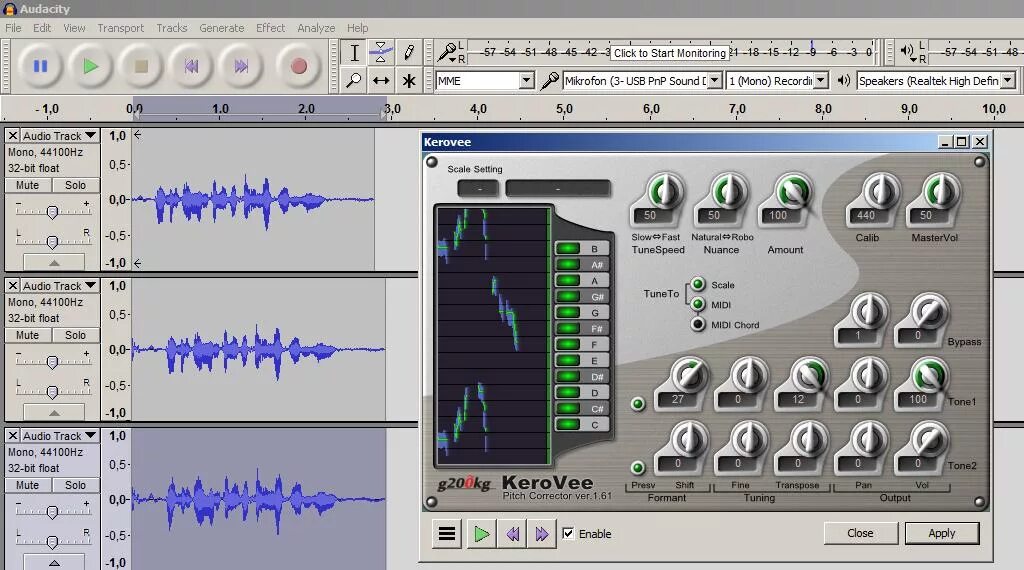Open the second Audio Track name menu

[60, 286]
